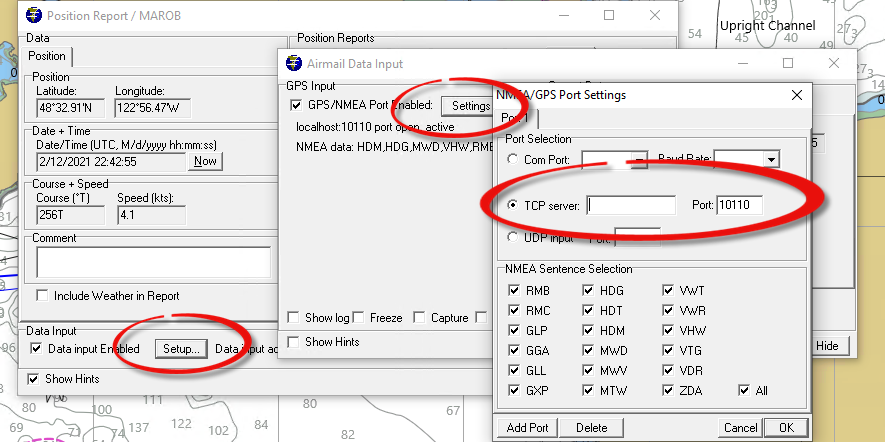Enable Include Weather in Report
Image resolution: width=885 pixels, height=442 pixels.
(42, 296)
